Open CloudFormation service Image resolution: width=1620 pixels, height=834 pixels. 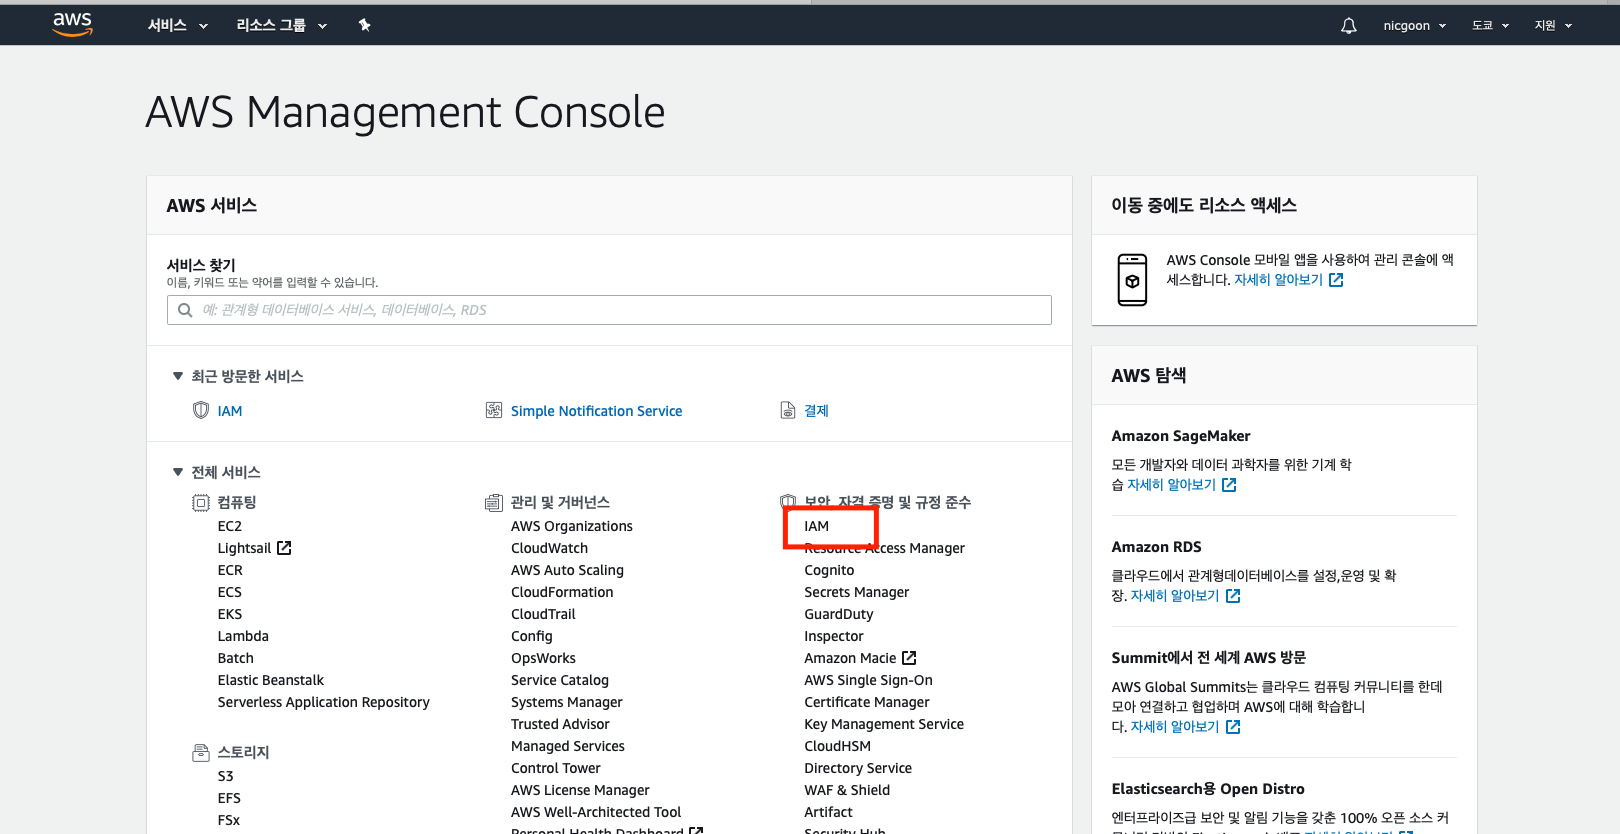click(x=562, y=592)
